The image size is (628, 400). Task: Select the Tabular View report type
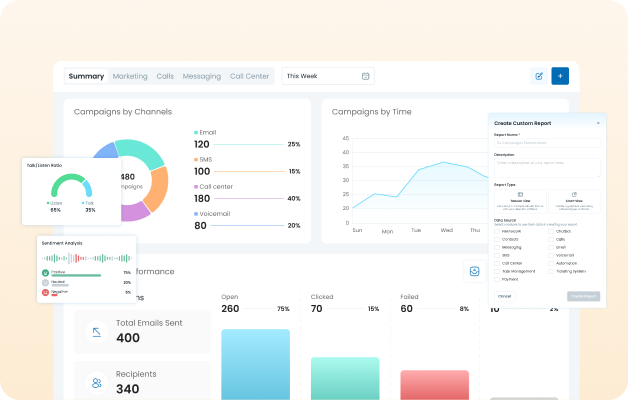pyautogui.click(x=518, y=201)
